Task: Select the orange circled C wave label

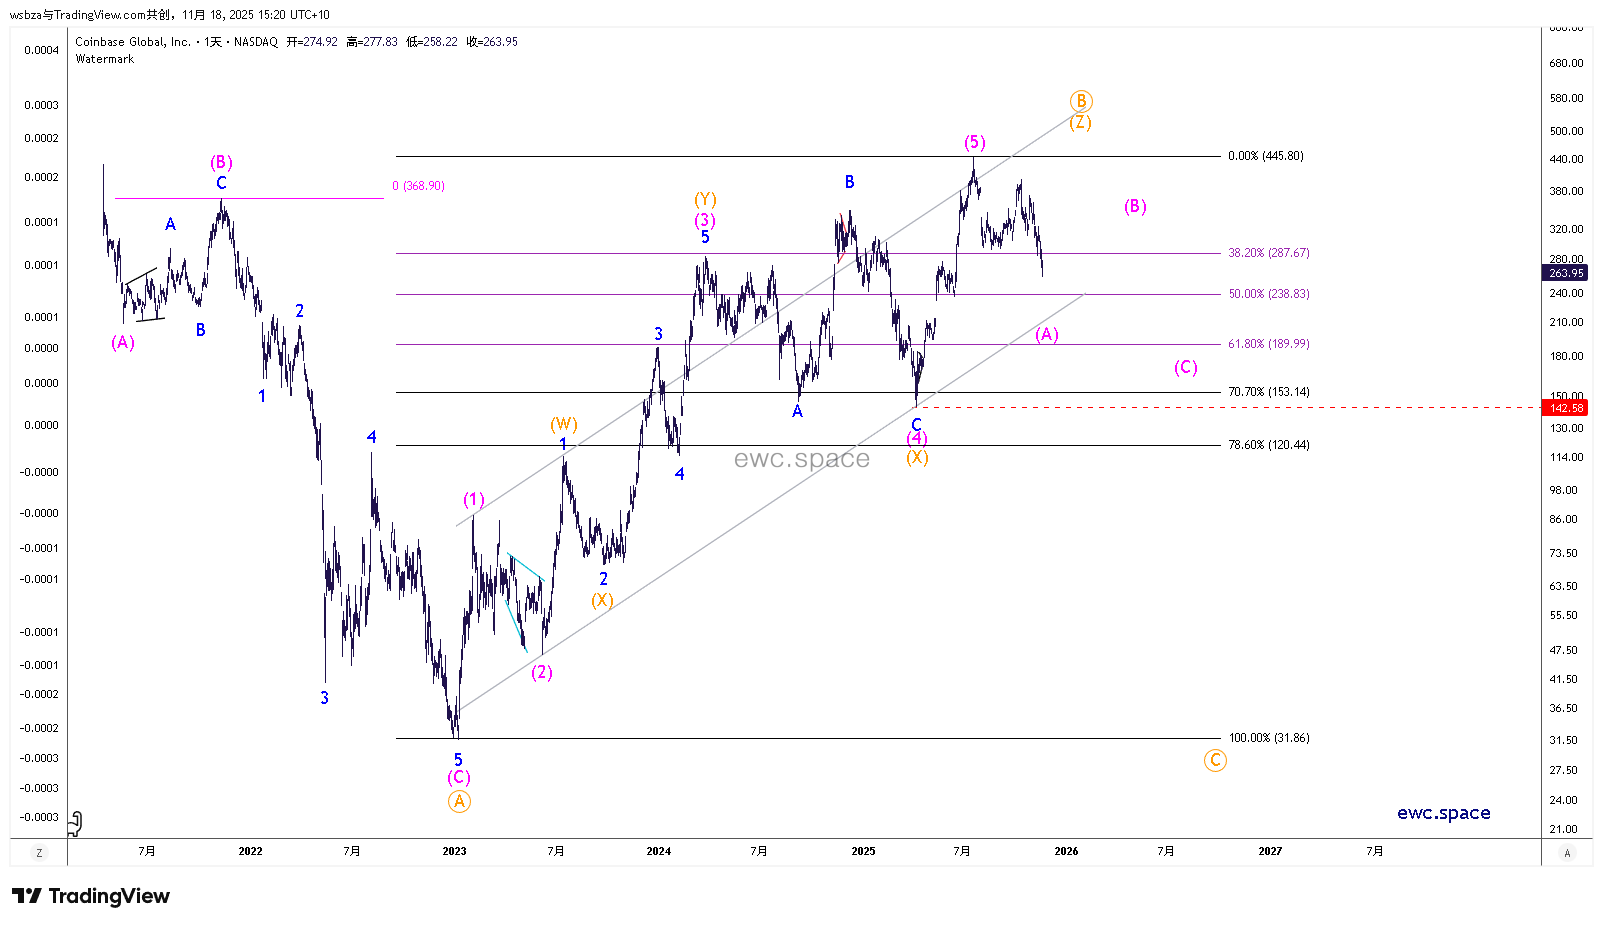Action: click(x=1215, y=760)
